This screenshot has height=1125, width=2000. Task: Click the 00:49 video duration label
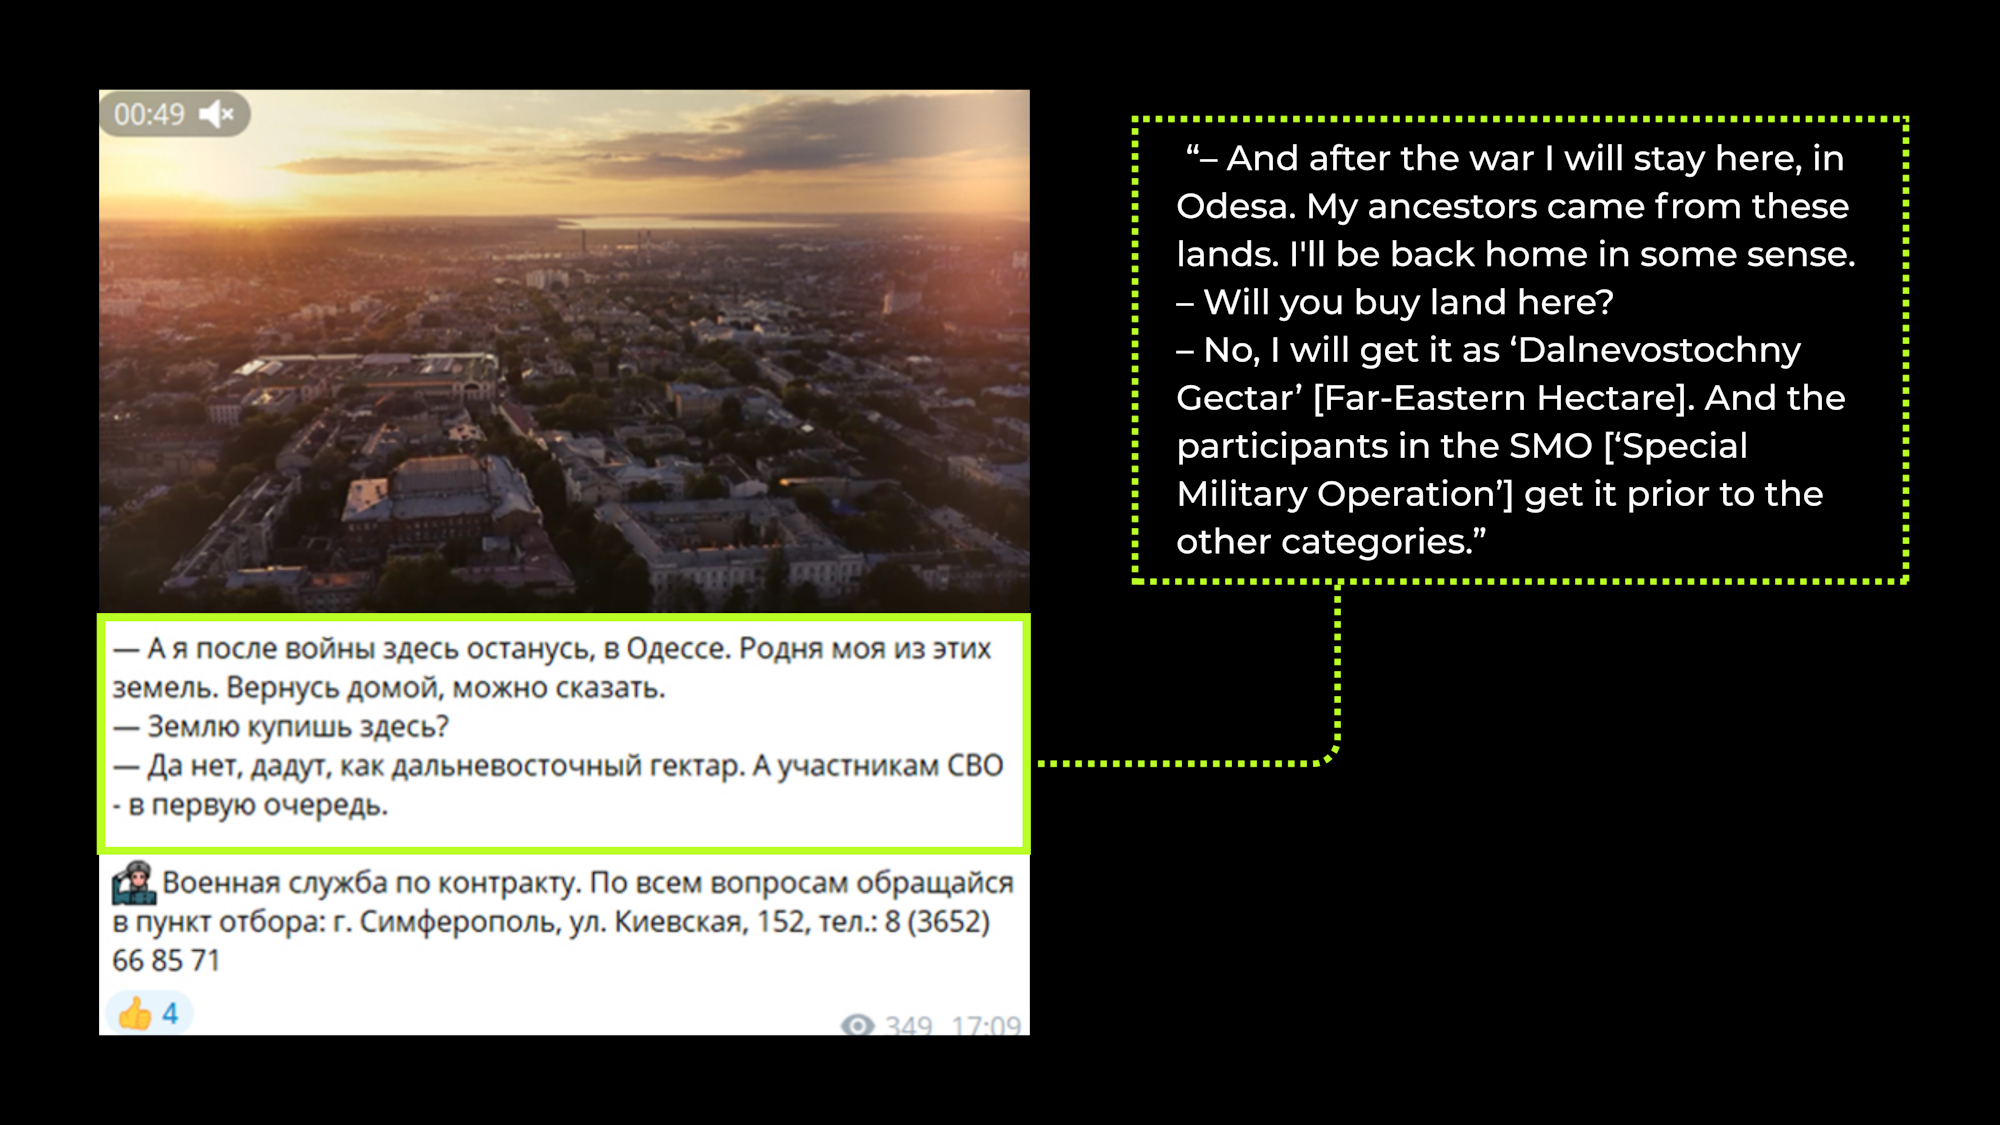[149, 115]
